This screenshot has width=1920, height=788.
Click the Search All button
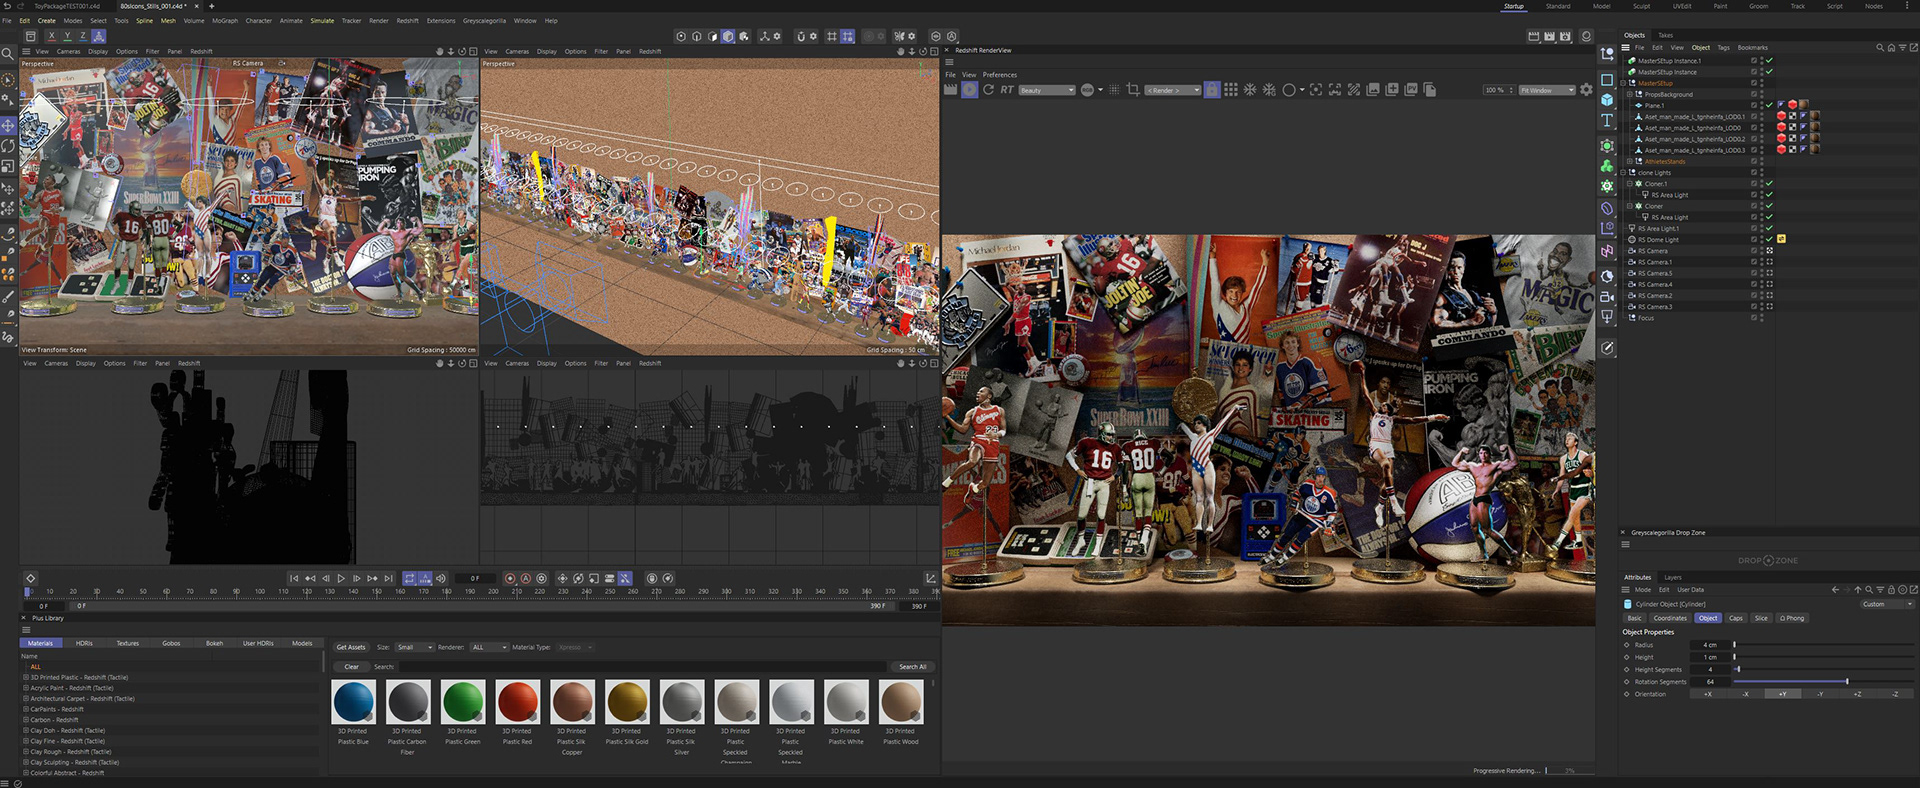tap(912, 666)
